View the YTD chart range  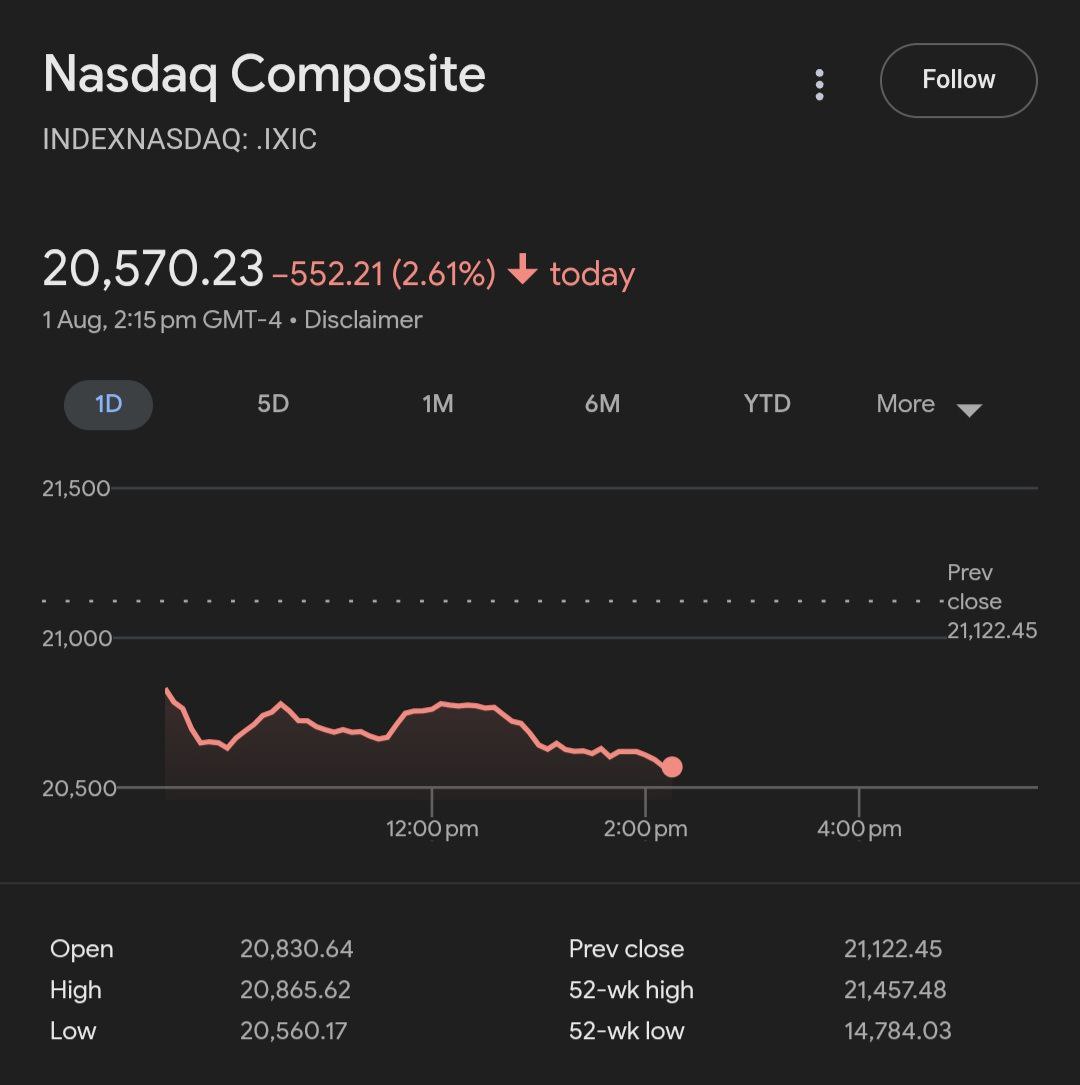767,404
